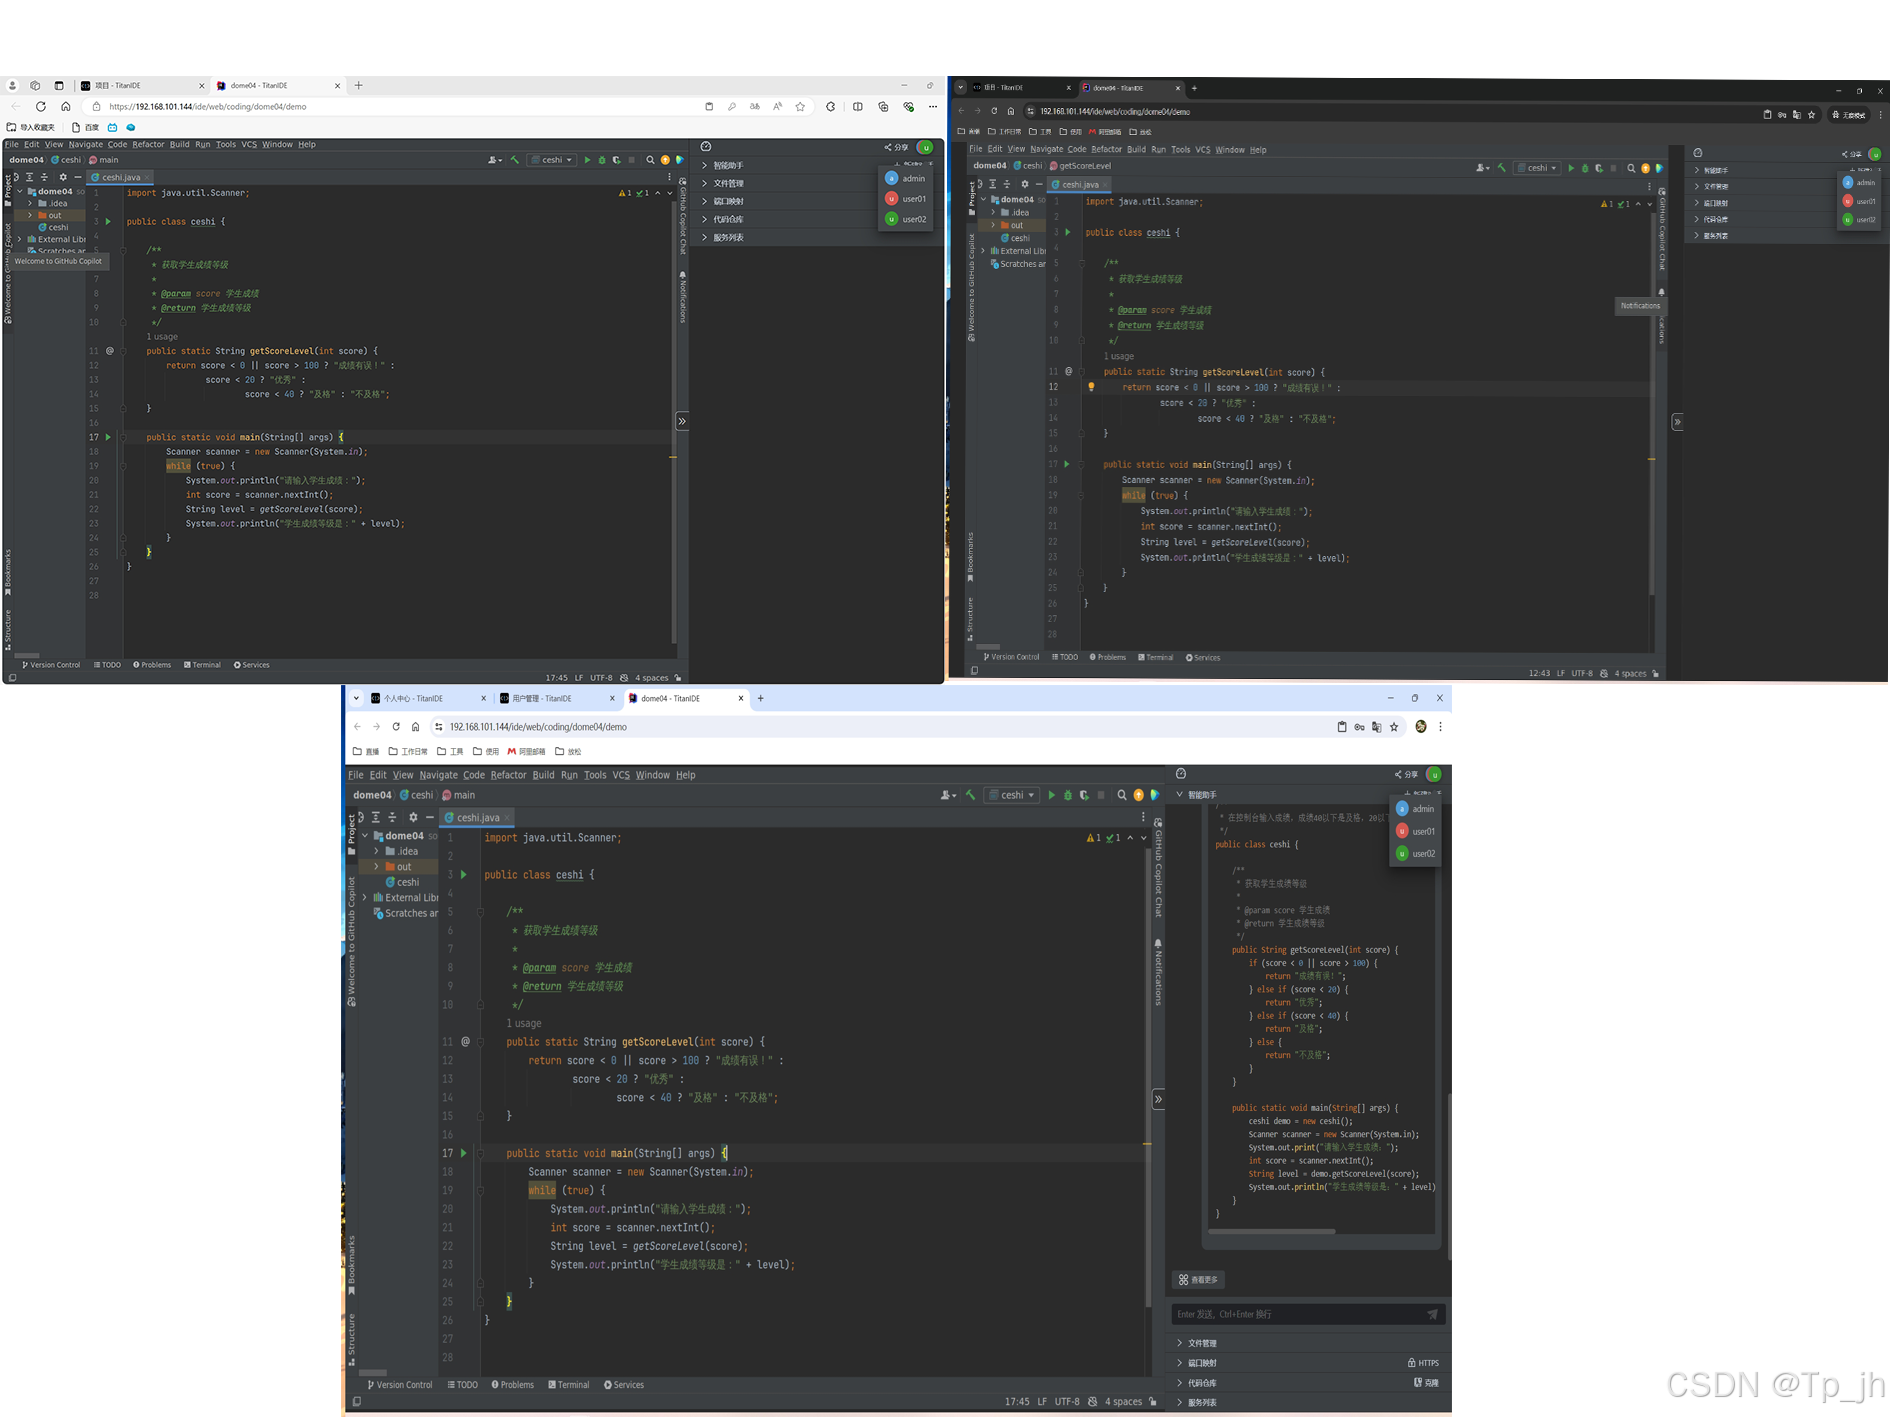Click the bookmark star in bottom browser address bar
The width and height of the screenshot is (1890, 1417).
tap(1394, 727)
